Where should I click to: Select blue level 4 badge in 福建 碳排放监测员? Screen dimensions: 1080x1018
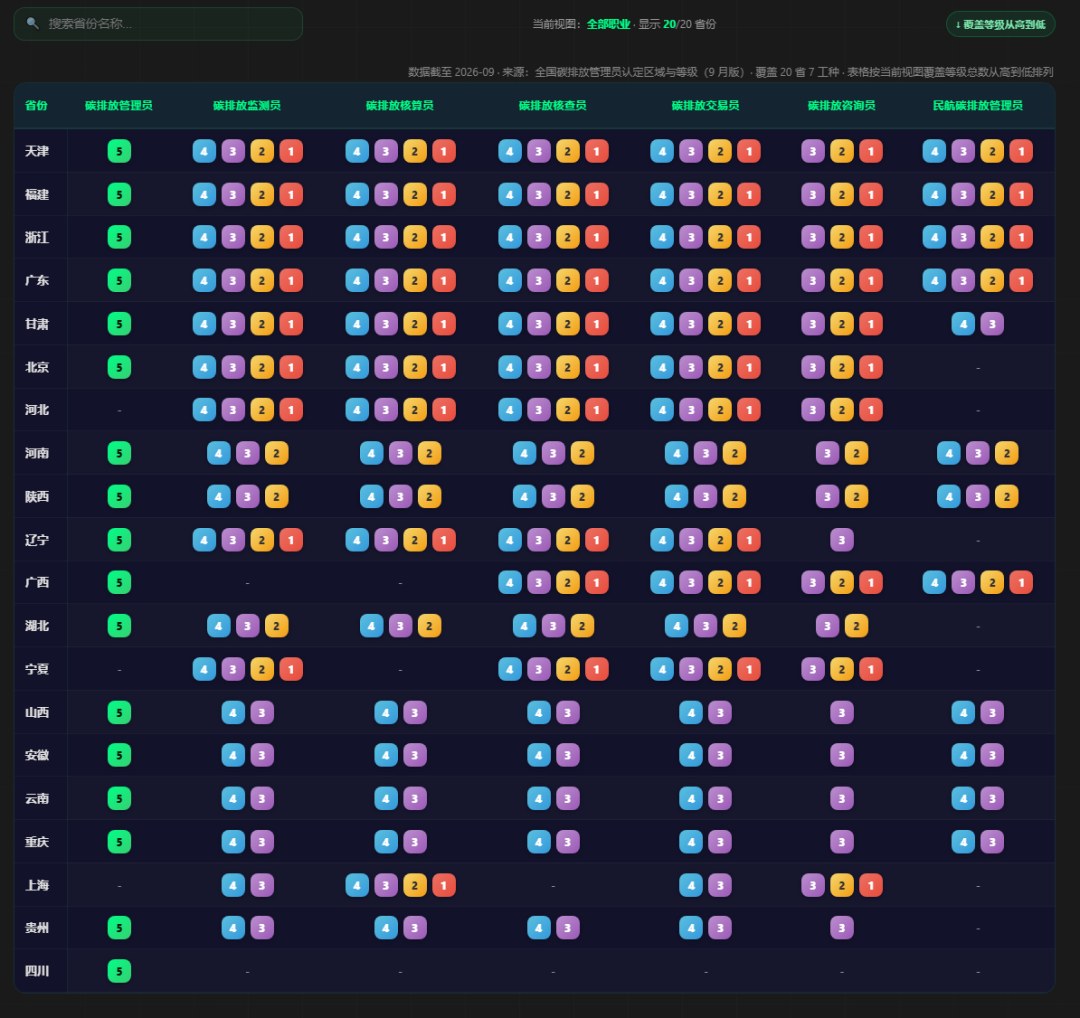point(204,195)
